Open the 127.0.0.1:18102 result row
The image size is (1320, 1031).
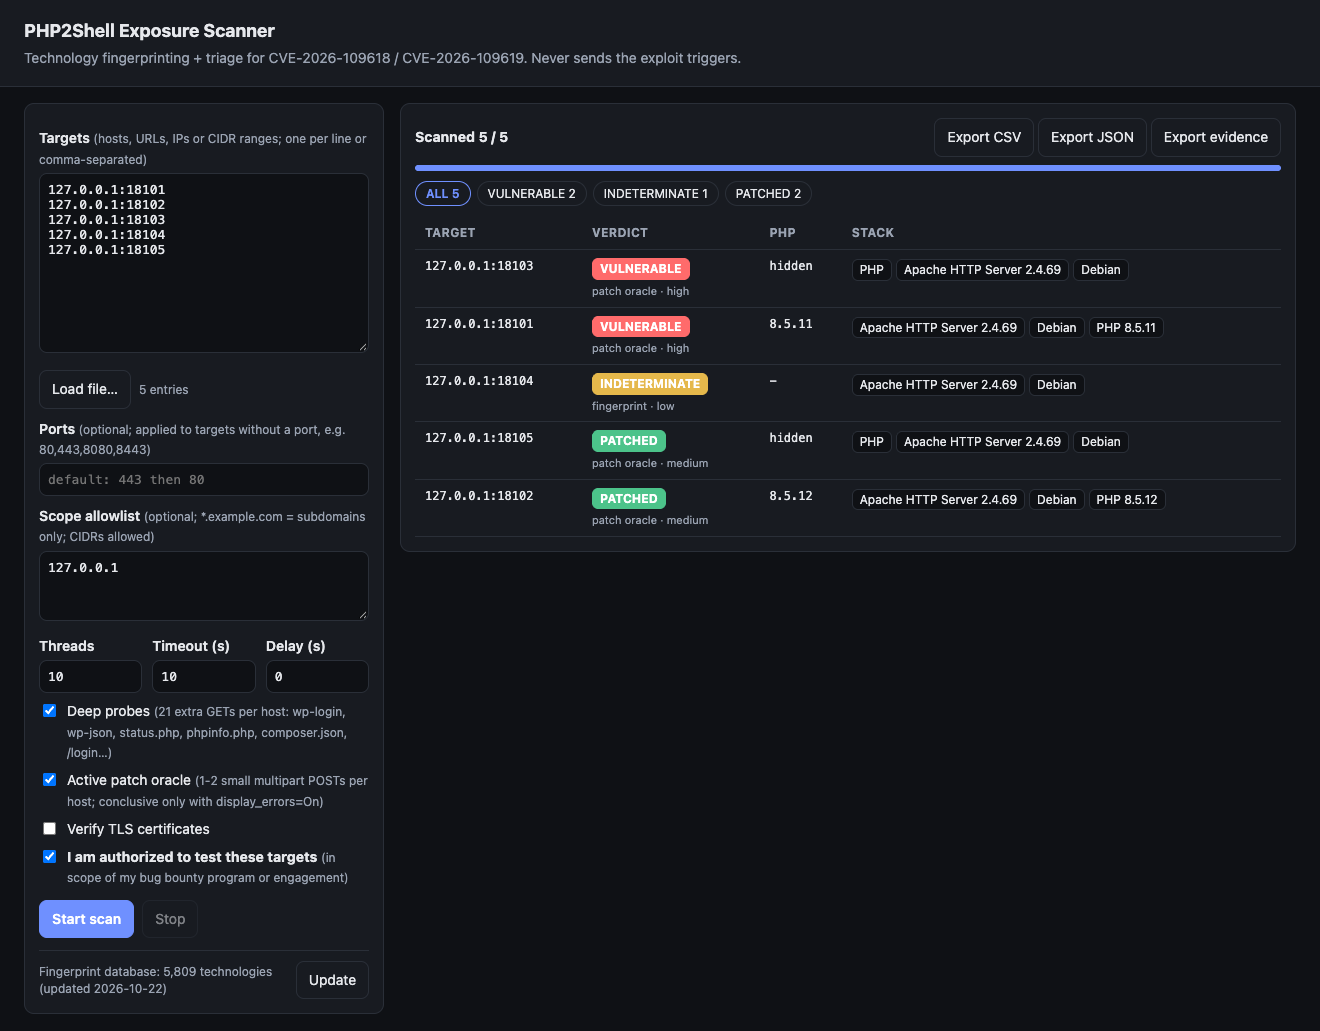[x=848, y=508]
